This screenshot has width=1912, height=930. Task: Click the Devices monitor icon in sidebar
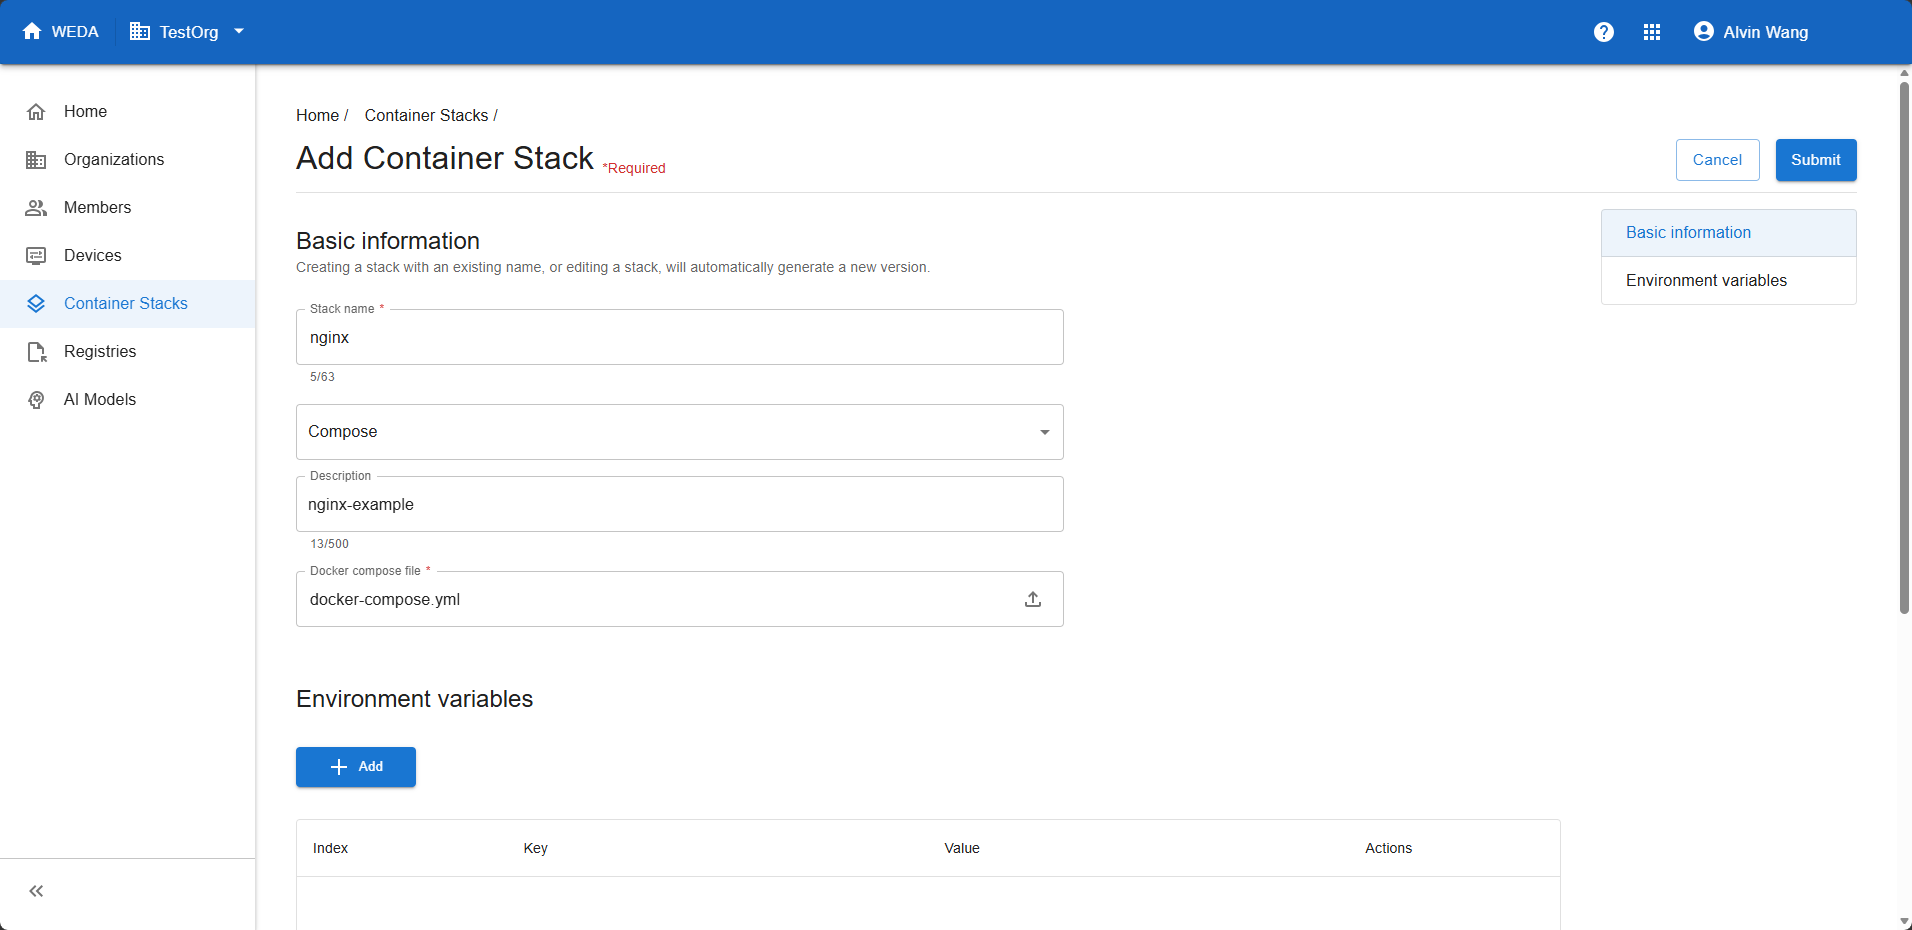pyautogui.click(x=36, y=256)
